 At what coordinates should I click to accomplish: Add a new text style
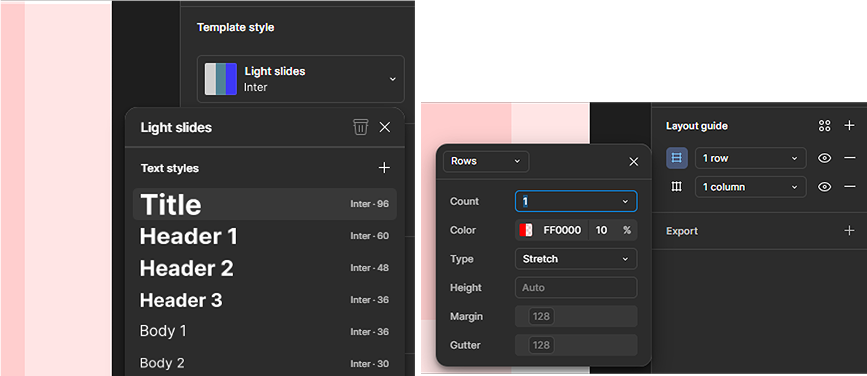tap(384, 168)
